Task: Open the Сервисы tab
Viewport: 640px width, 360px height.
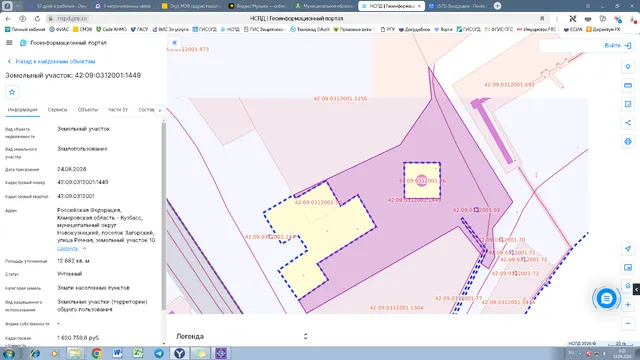Action: pos(57,110)
